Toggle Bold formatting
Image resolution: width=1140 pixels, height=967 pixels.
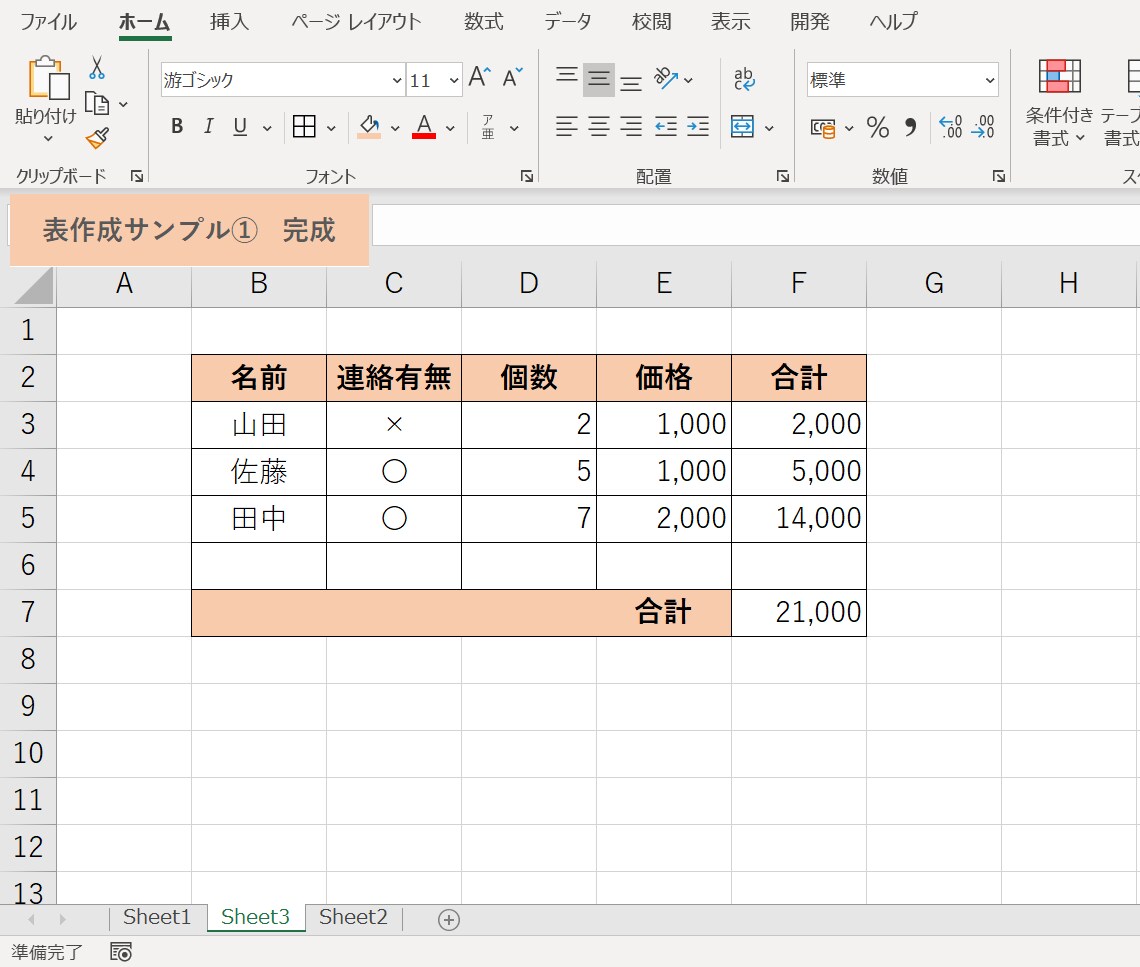[x=177, y=127]
